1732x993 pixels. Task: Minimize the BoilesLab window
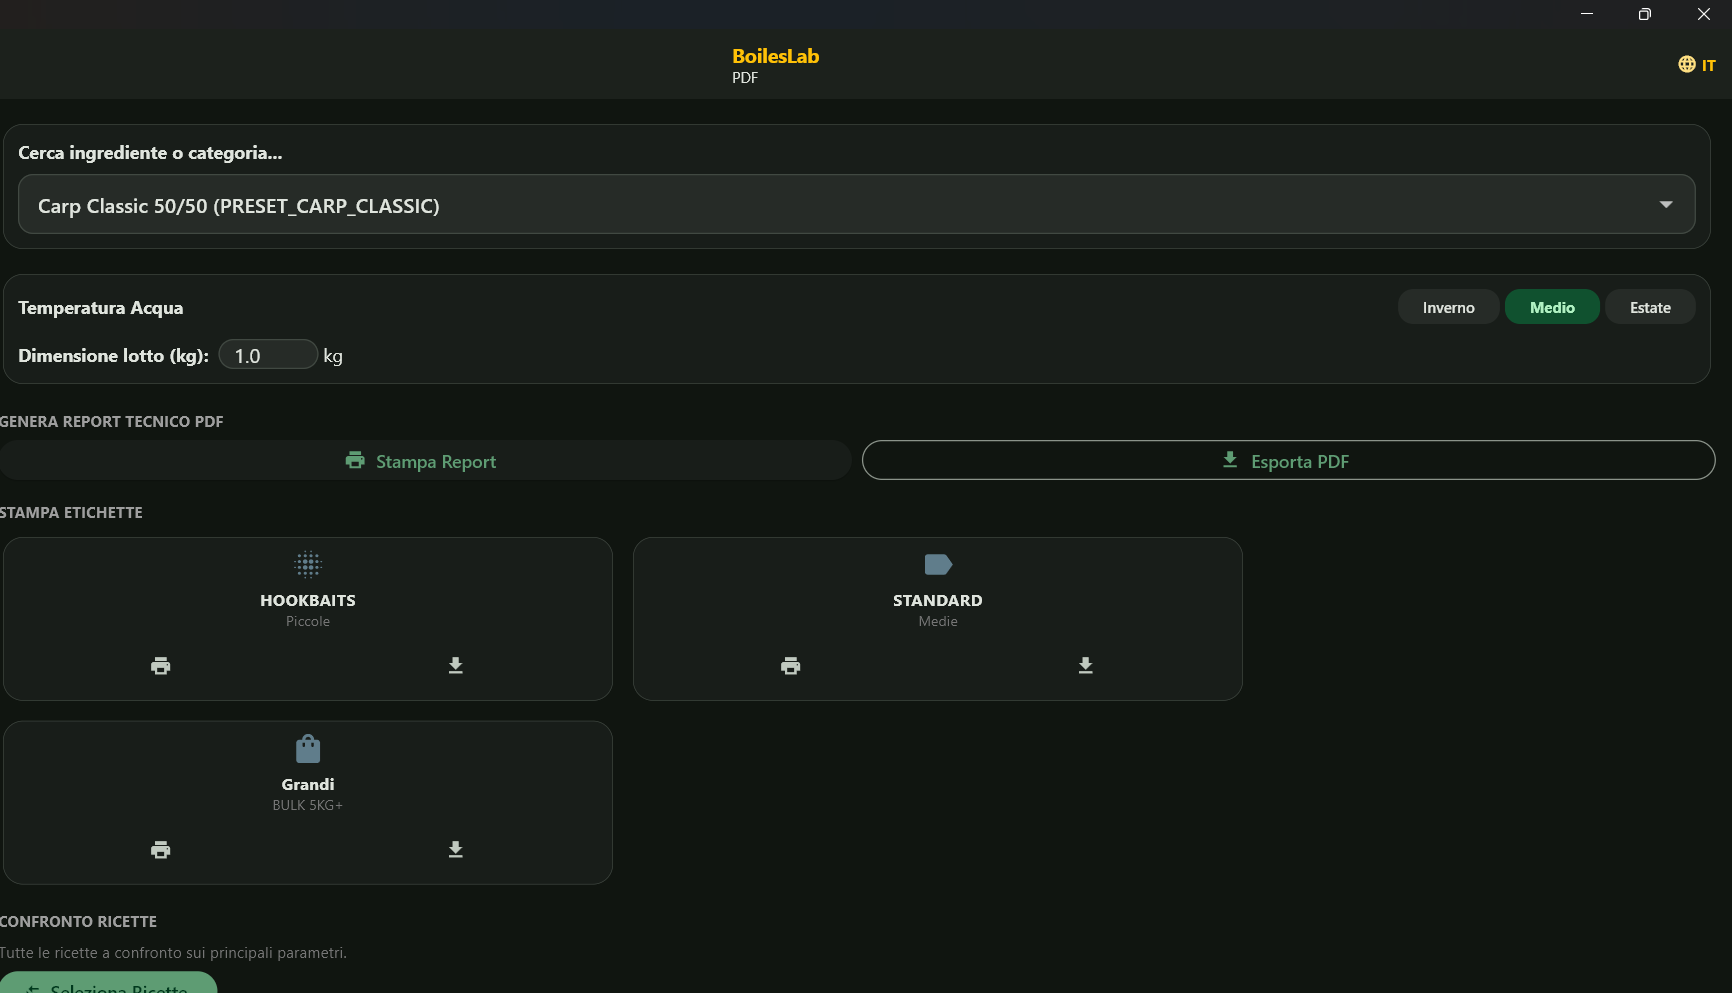pos(1587,14)
